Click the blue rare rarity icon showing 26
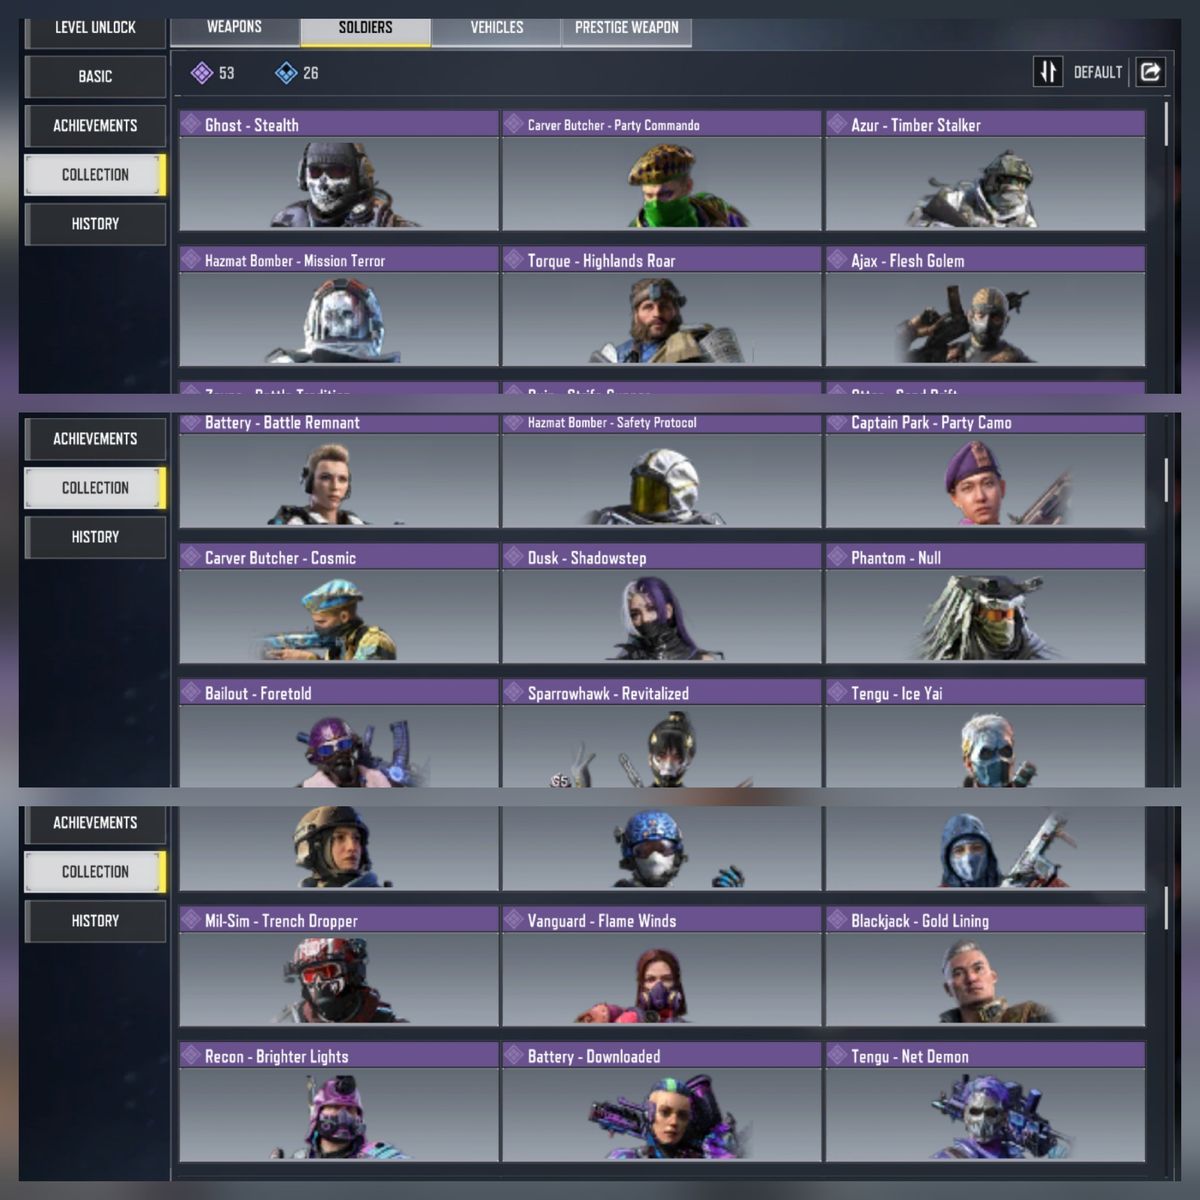The image size is (1200, 1200). point(286,73)
